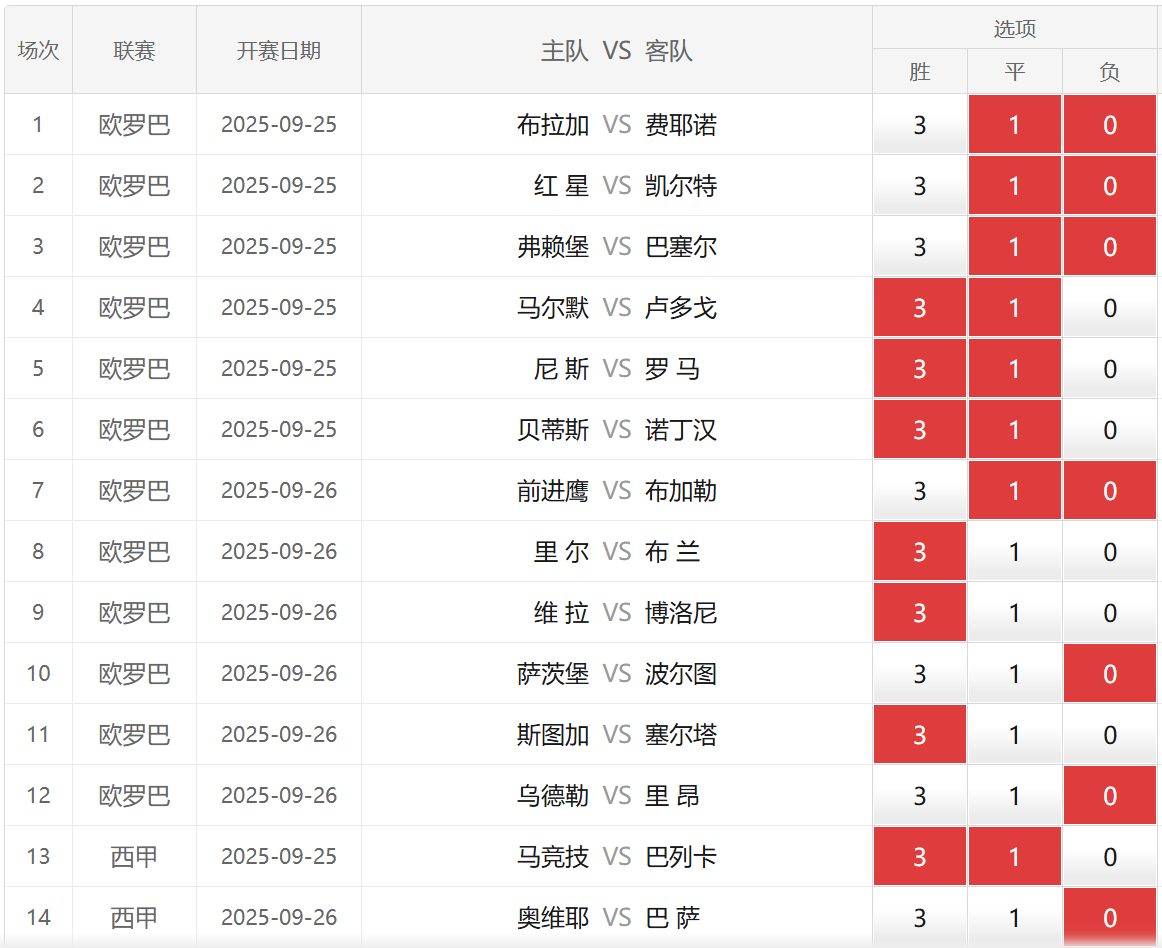Screen dimensions: 1162x948
Task: Deselect loss option 0 for 乌德勒 VS 里昂
Action: (1109, 796)
